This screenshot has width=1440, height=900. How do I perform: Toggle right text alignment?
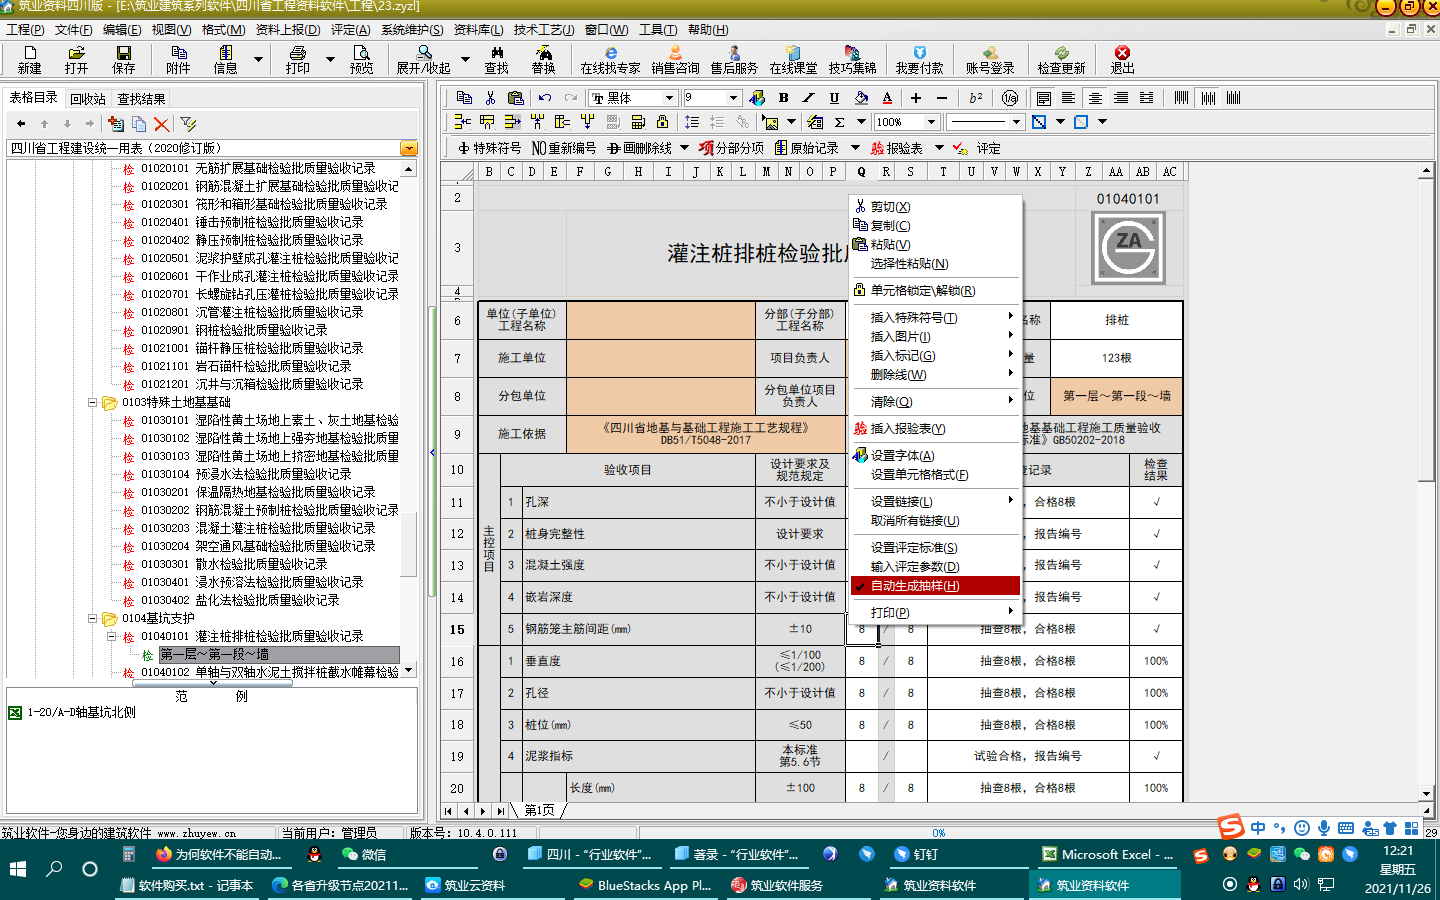coord(1121,97)
